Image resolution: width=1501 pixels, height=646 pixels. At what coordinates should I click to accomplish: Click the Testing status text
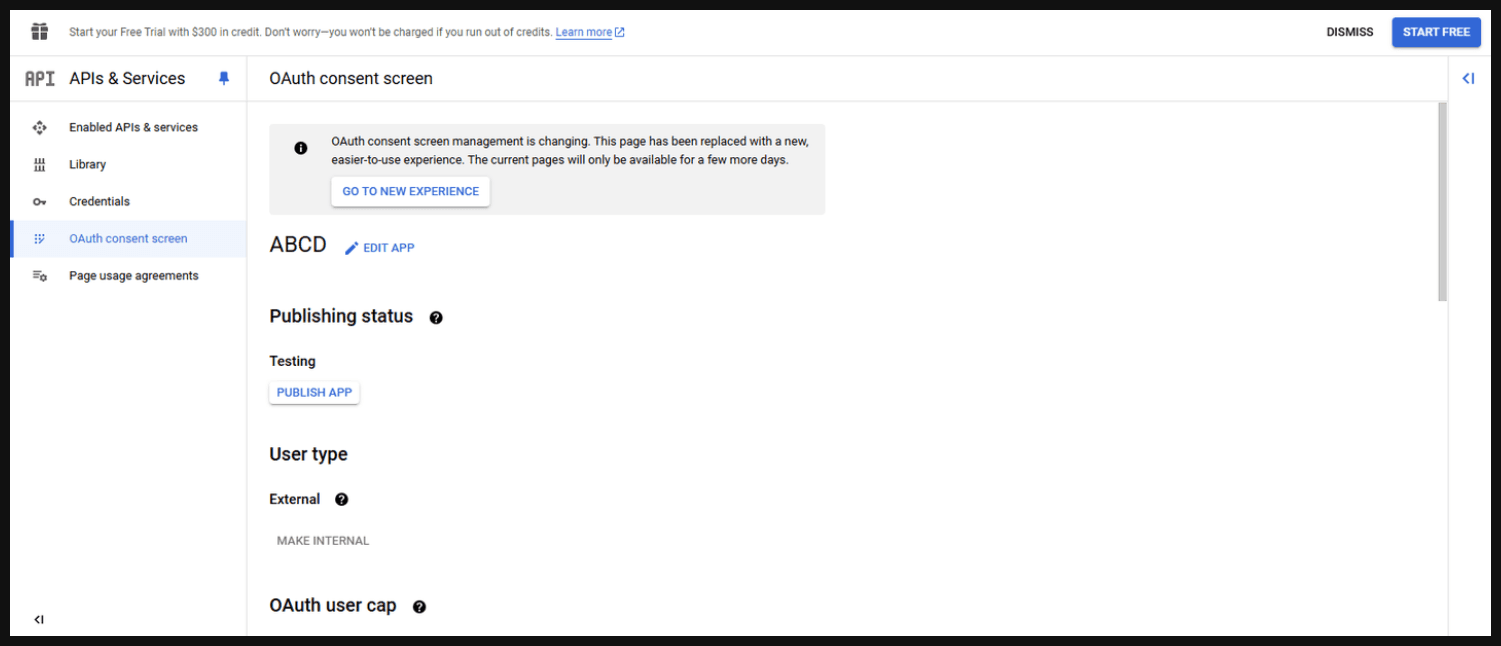click(292, 361)
